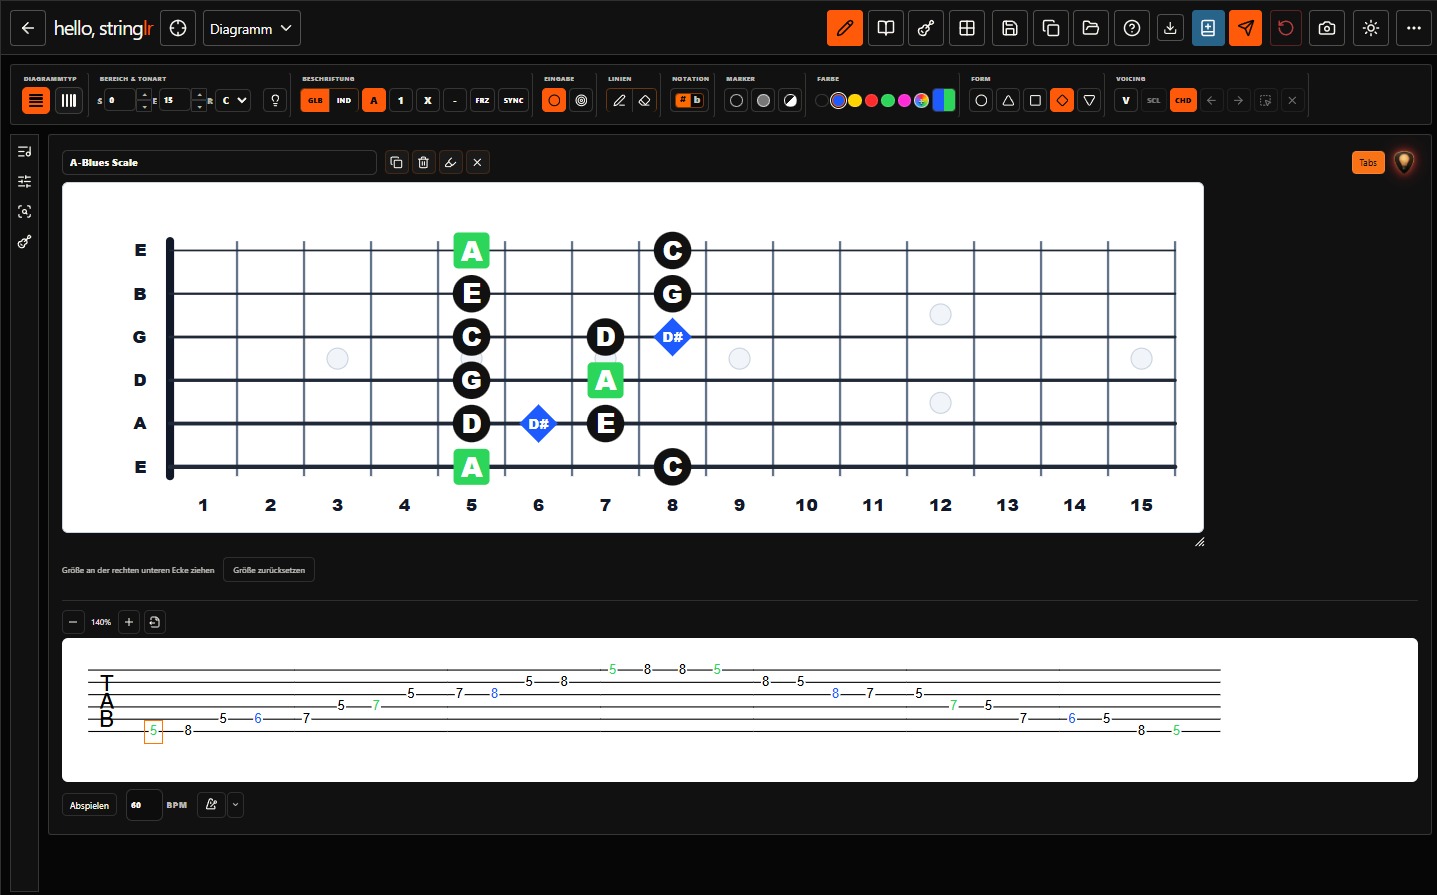Screen dimensions: 1437x895
Task: Click the SCL voicing button
Action: point(1154,100)
